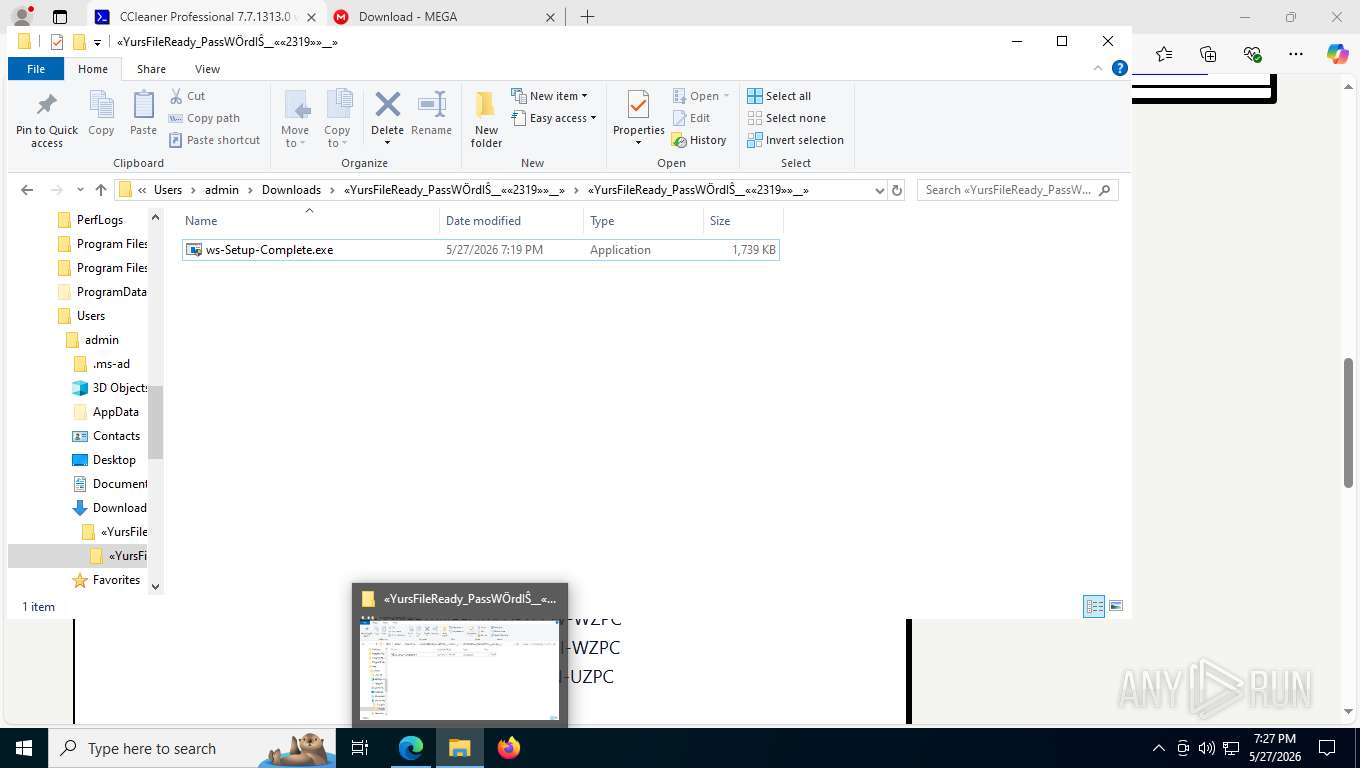The height and width of the screenshot is (768, 1360).
Task: Go back with the Back arrow
Action: click(27, 190)
